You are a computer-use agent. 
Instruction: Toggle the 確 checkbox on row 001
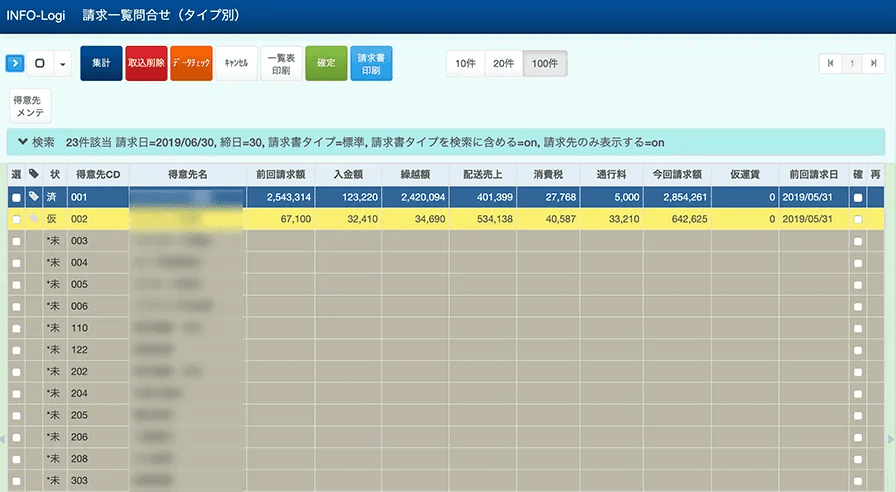pyautogui.click(x=857, y=198)
